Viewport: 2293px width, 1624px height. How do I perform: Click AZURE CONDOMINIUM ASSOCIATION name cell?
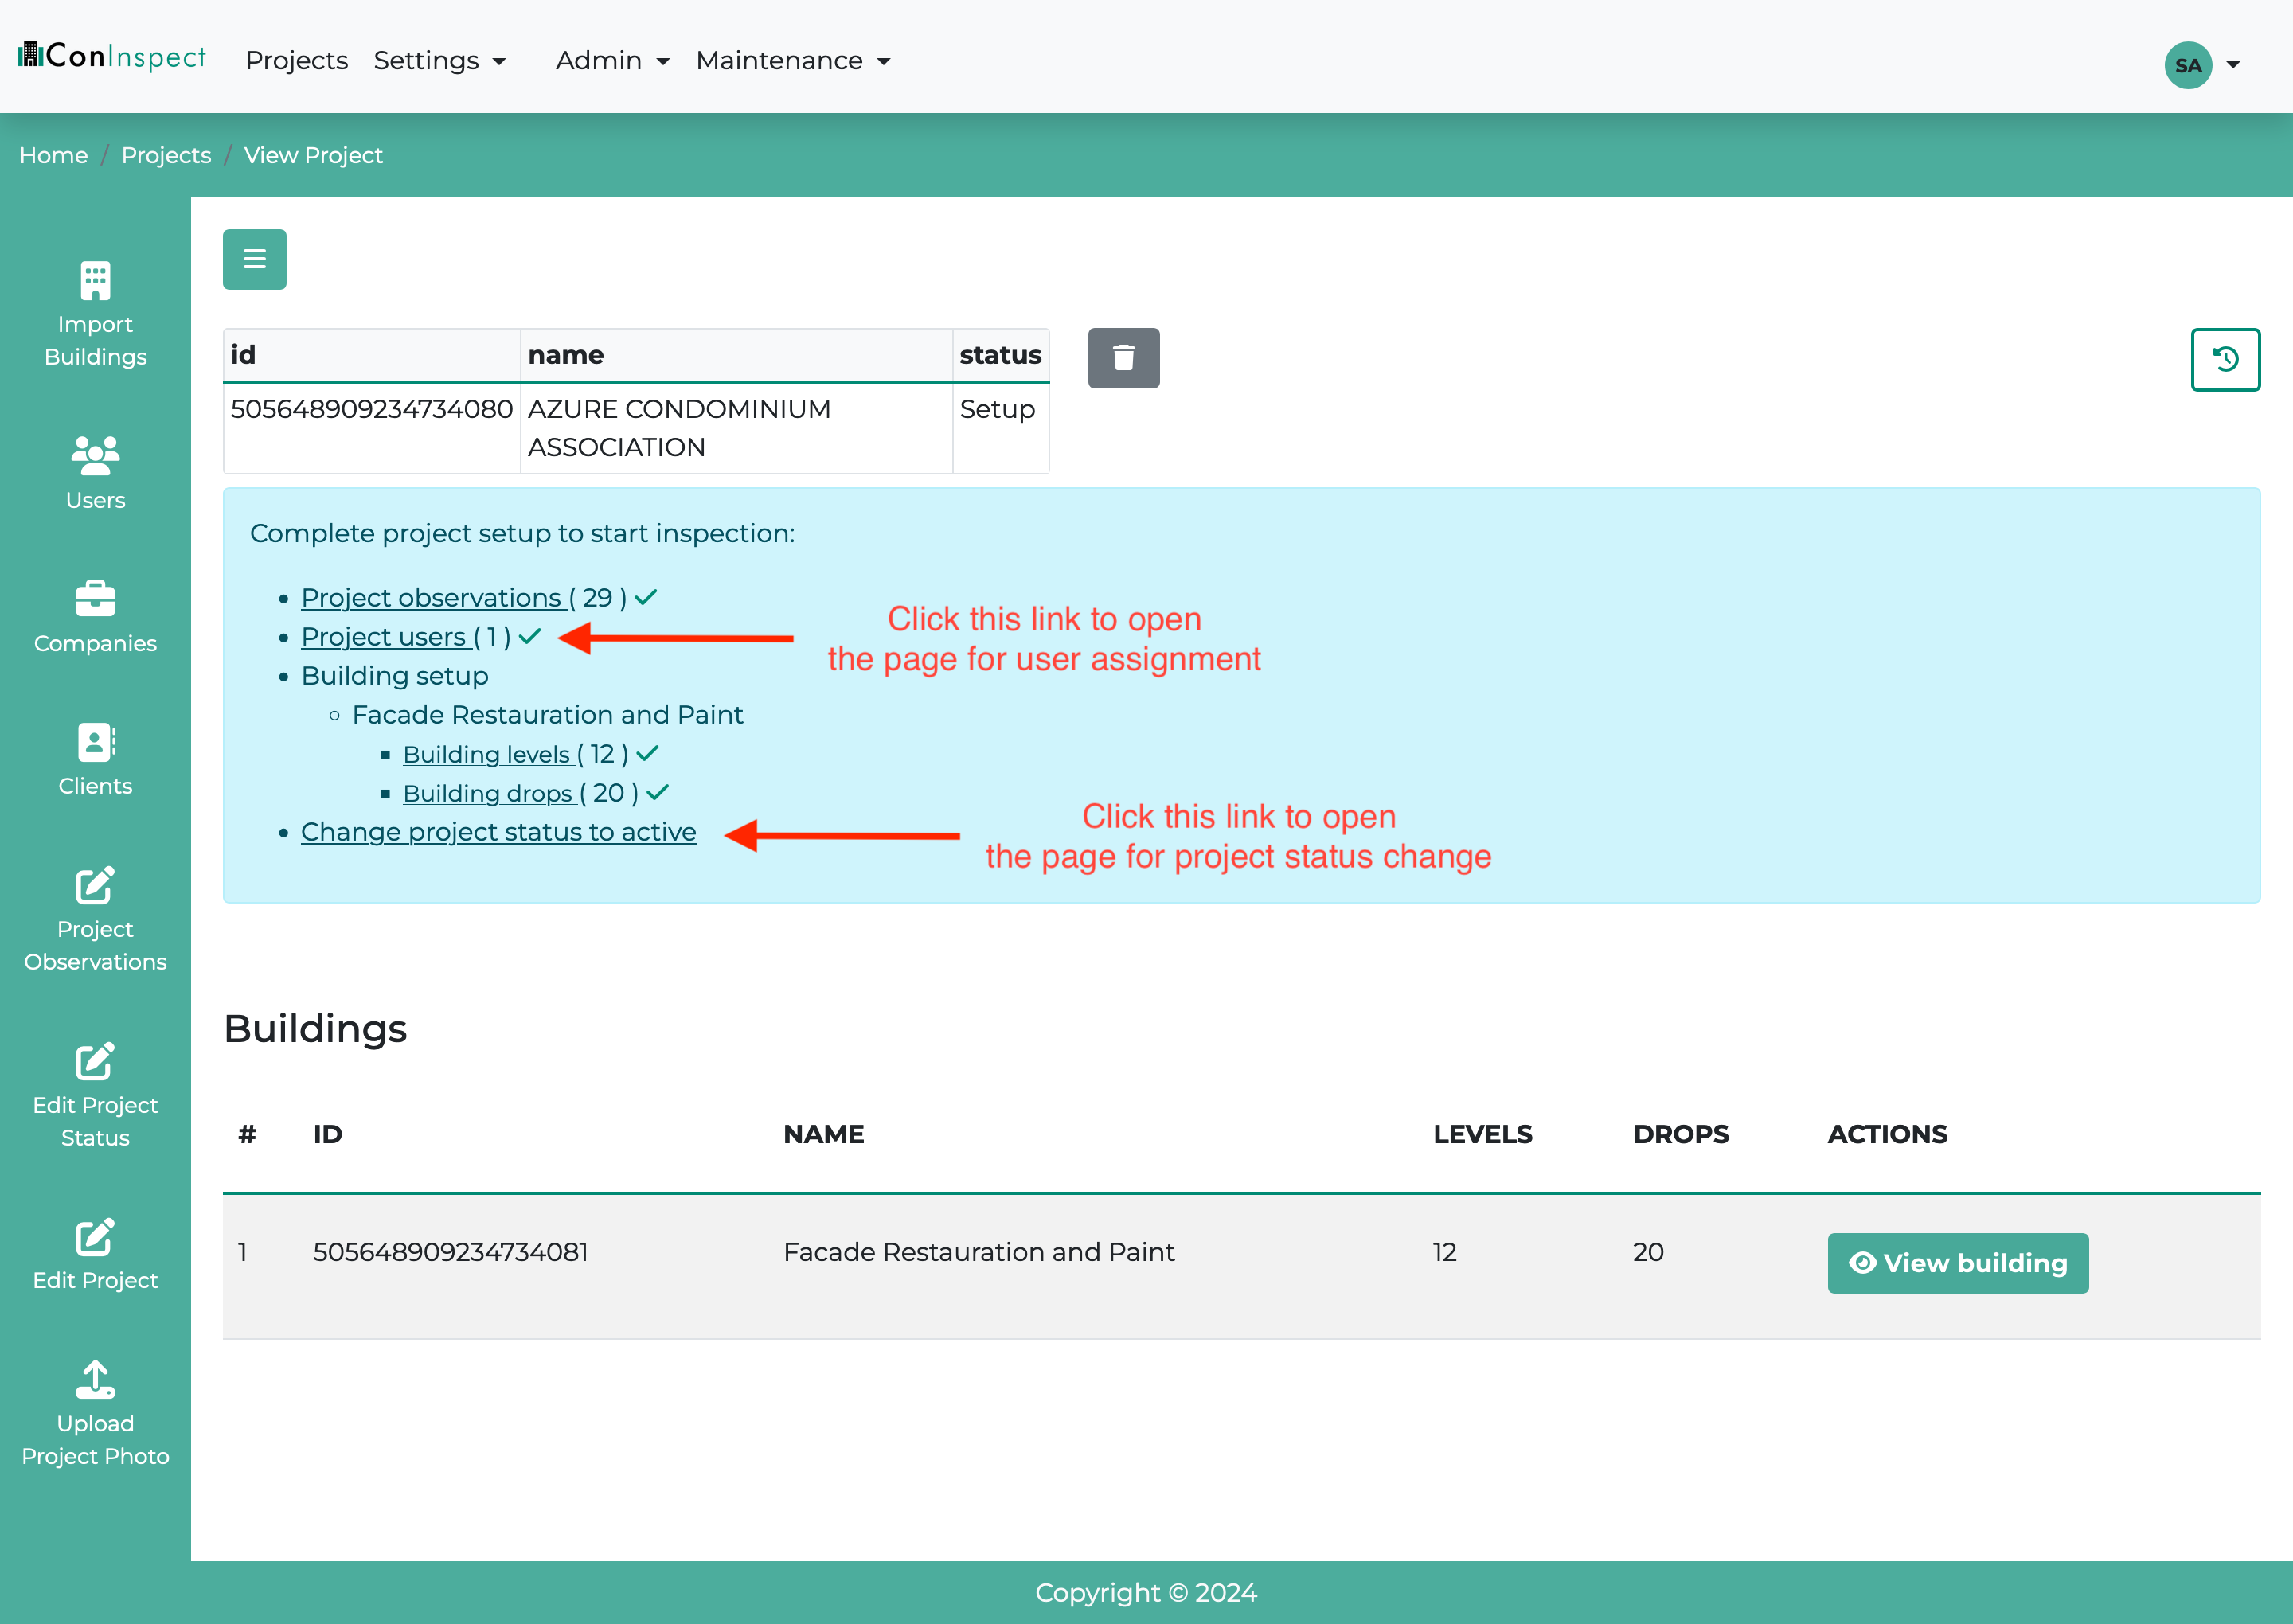tap(737, 428)
